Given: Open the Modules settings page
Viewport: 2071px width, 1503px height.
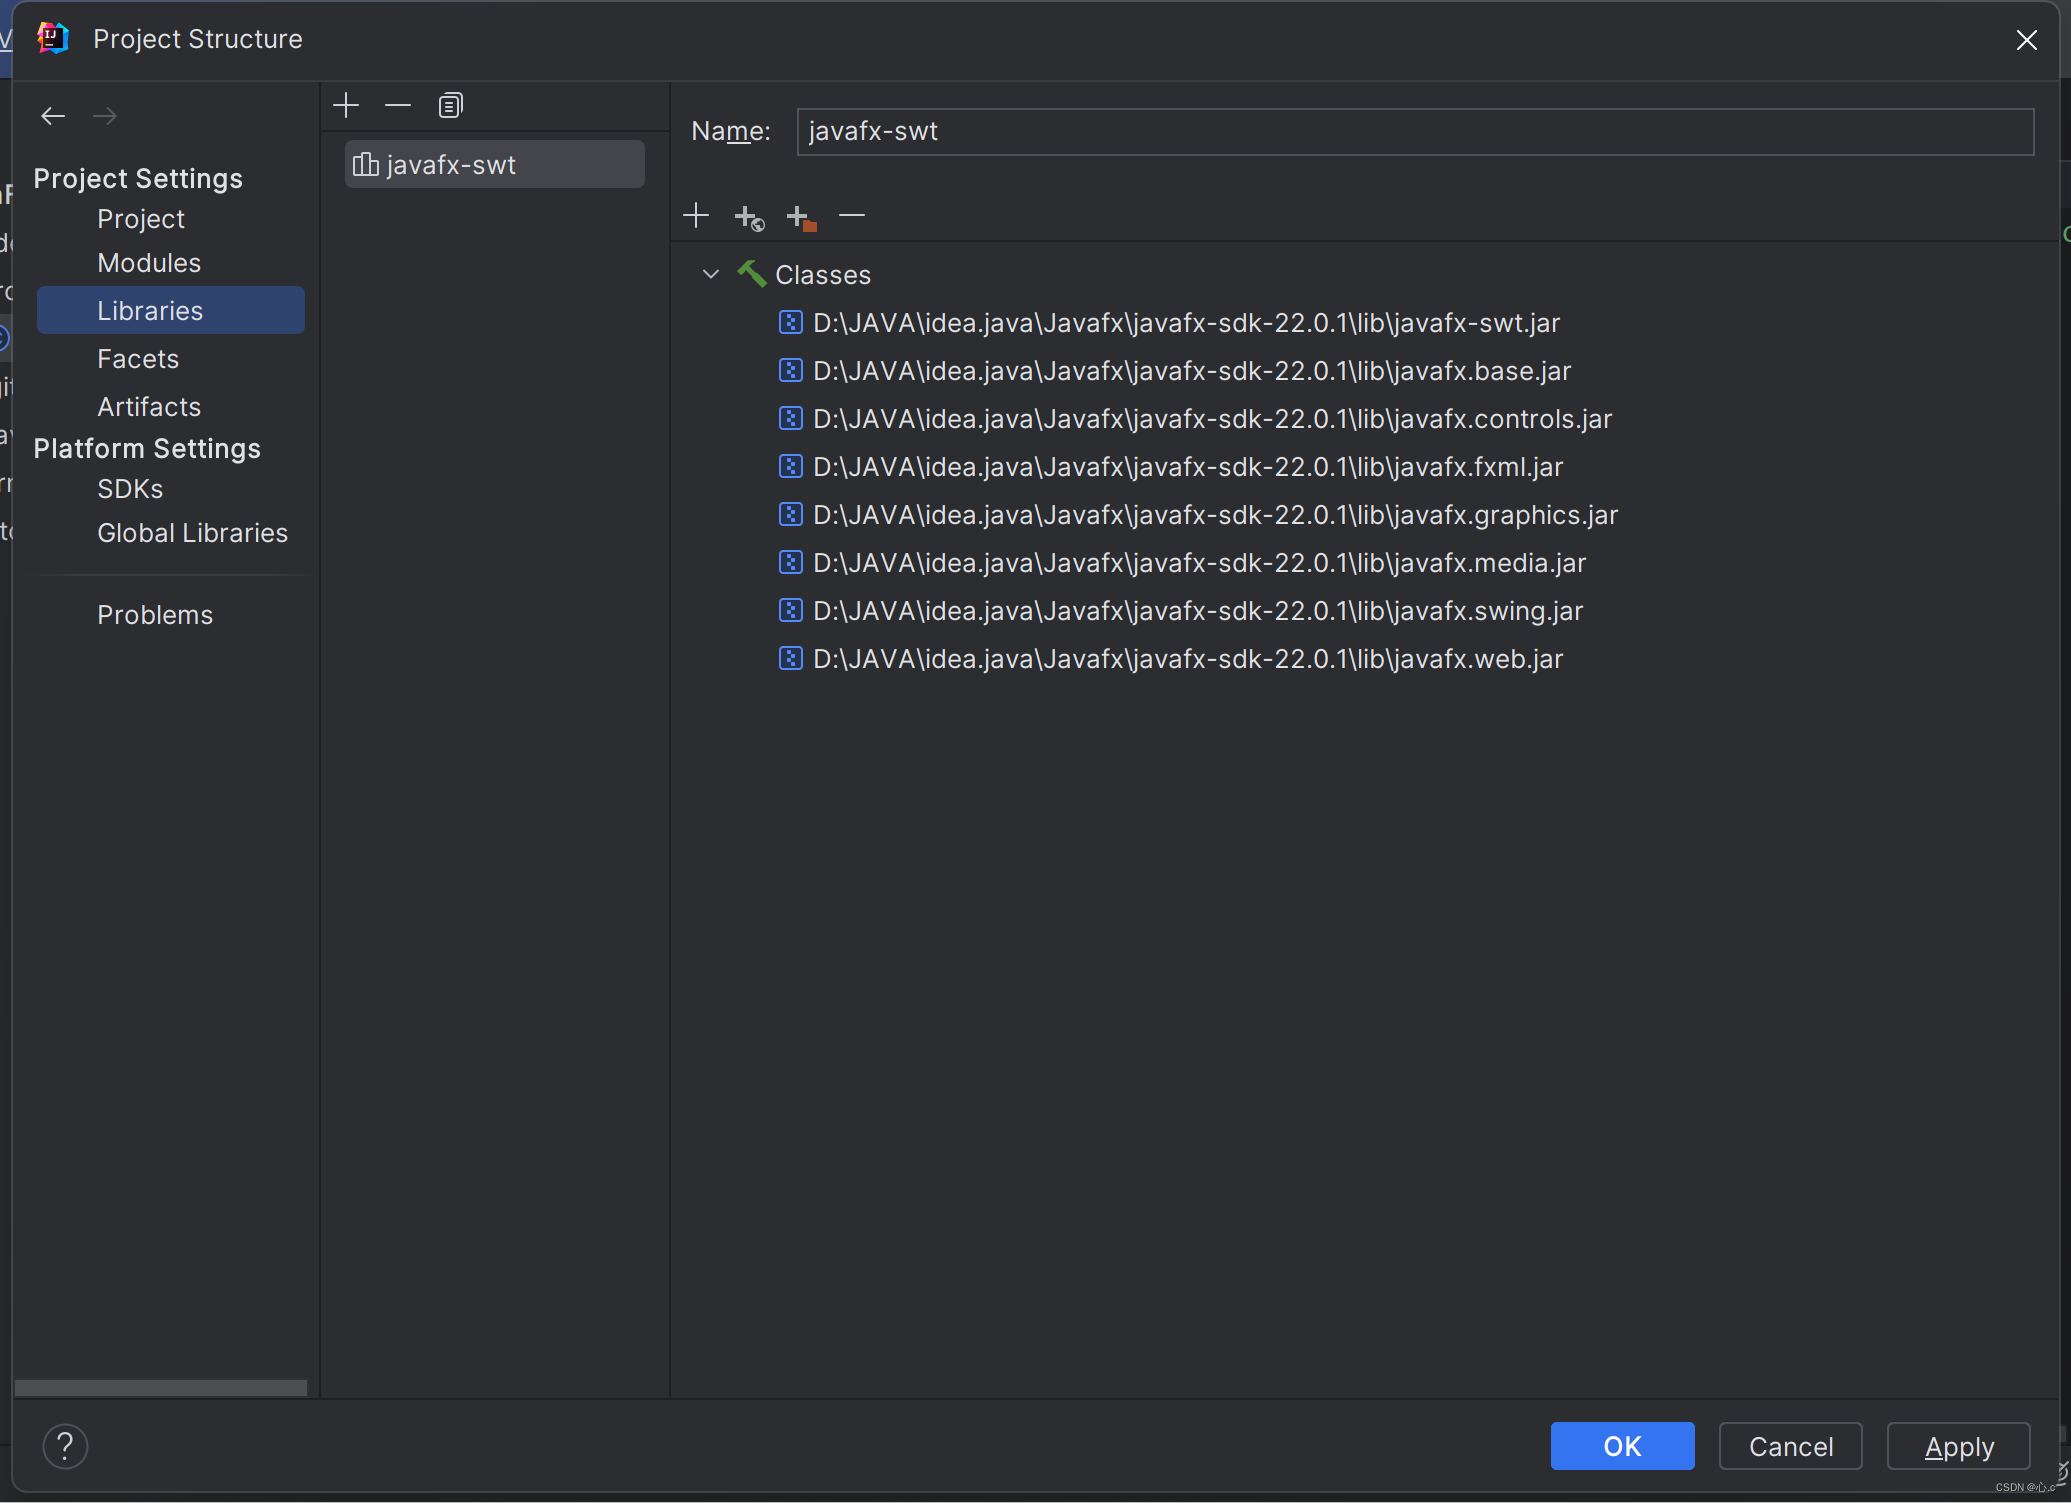Looking at the screenshot, I should pyautogui.click(x=149, y=263).
